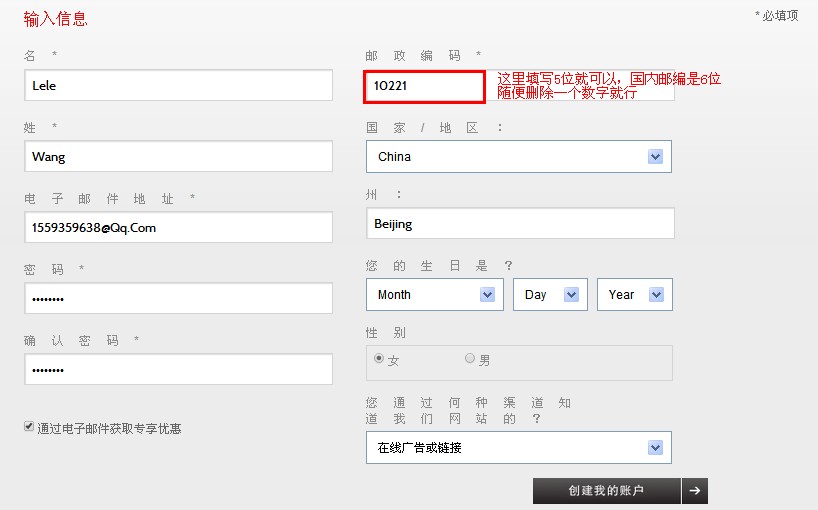
Task: Click the arrow icon of 在线广告或链接 dropdown
Action: [x=655, y=448]
